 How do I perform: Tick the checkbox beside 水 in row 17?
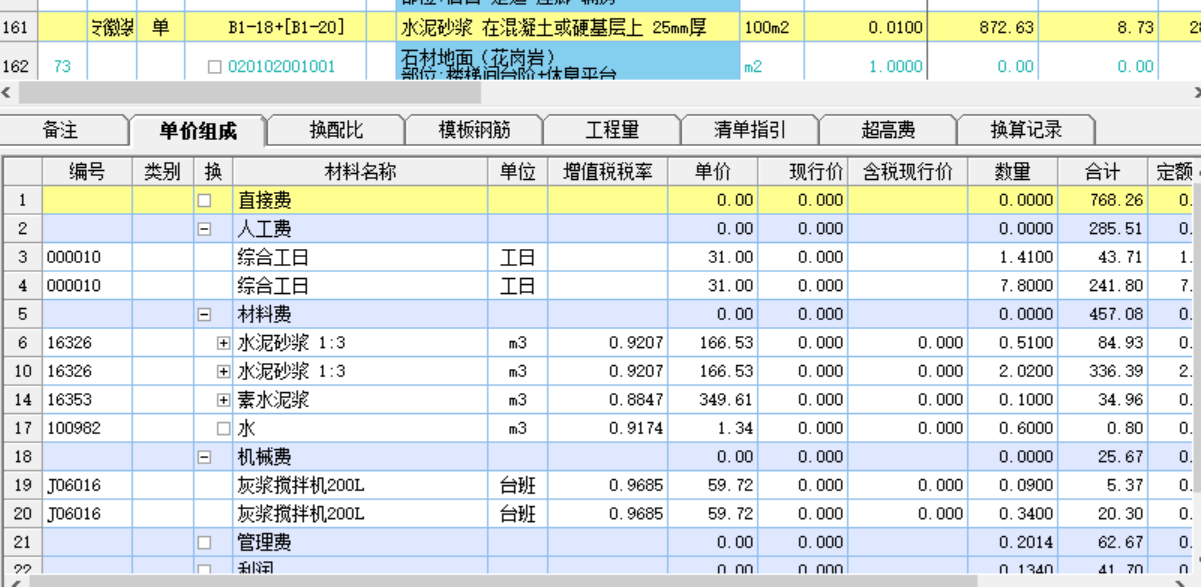click(x=223, y=428)
